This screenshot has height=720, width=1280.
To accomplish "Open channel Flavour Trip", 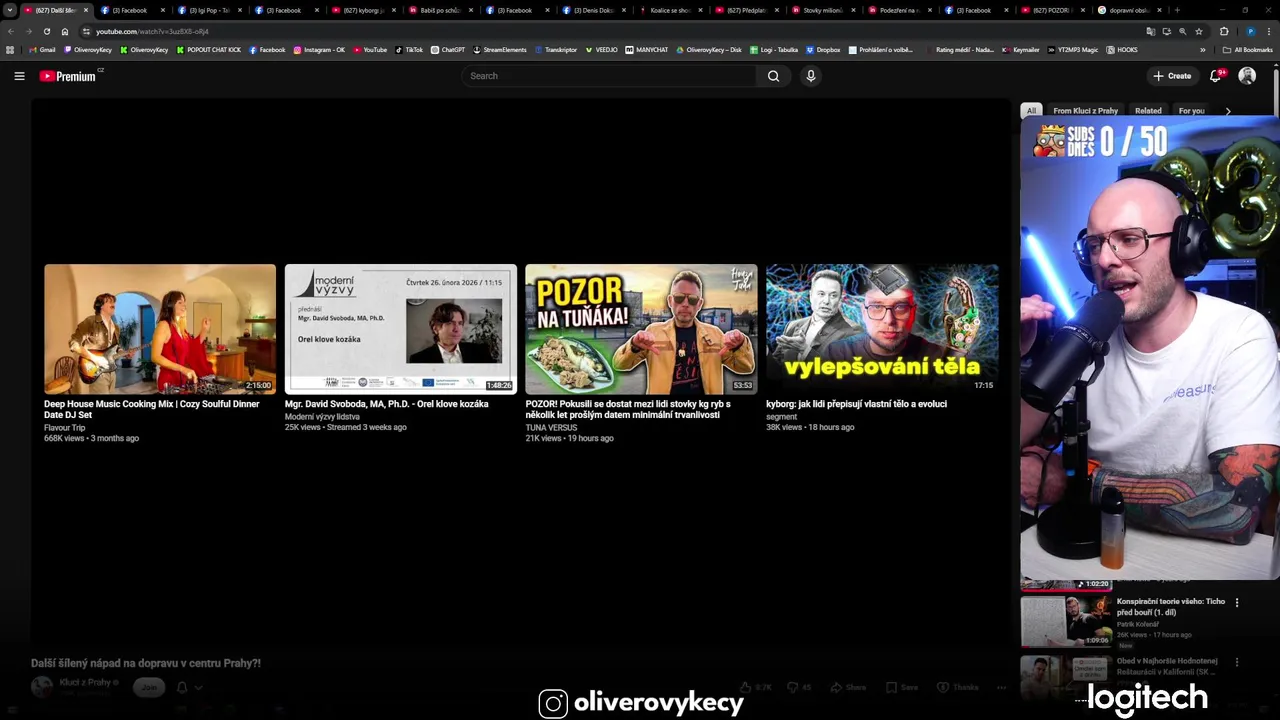I will click(64, 428).
